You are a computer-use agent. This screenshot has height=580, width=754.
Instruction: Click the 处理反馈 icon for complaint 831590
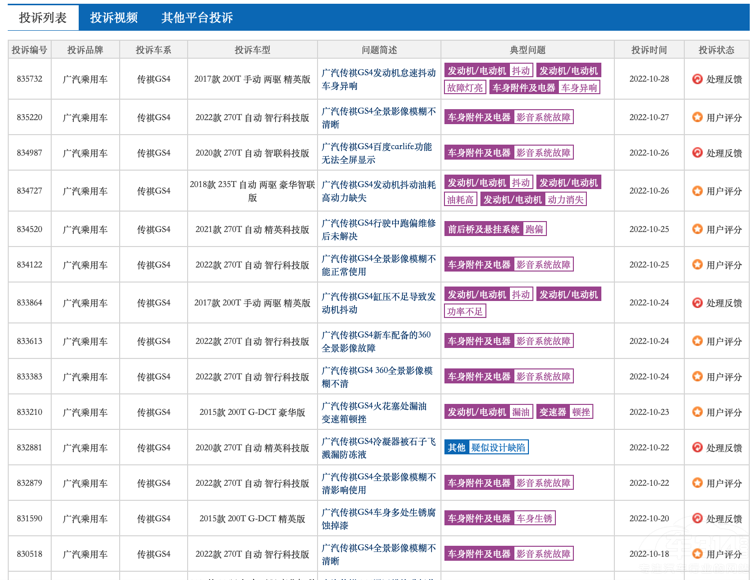click(697, 519)
